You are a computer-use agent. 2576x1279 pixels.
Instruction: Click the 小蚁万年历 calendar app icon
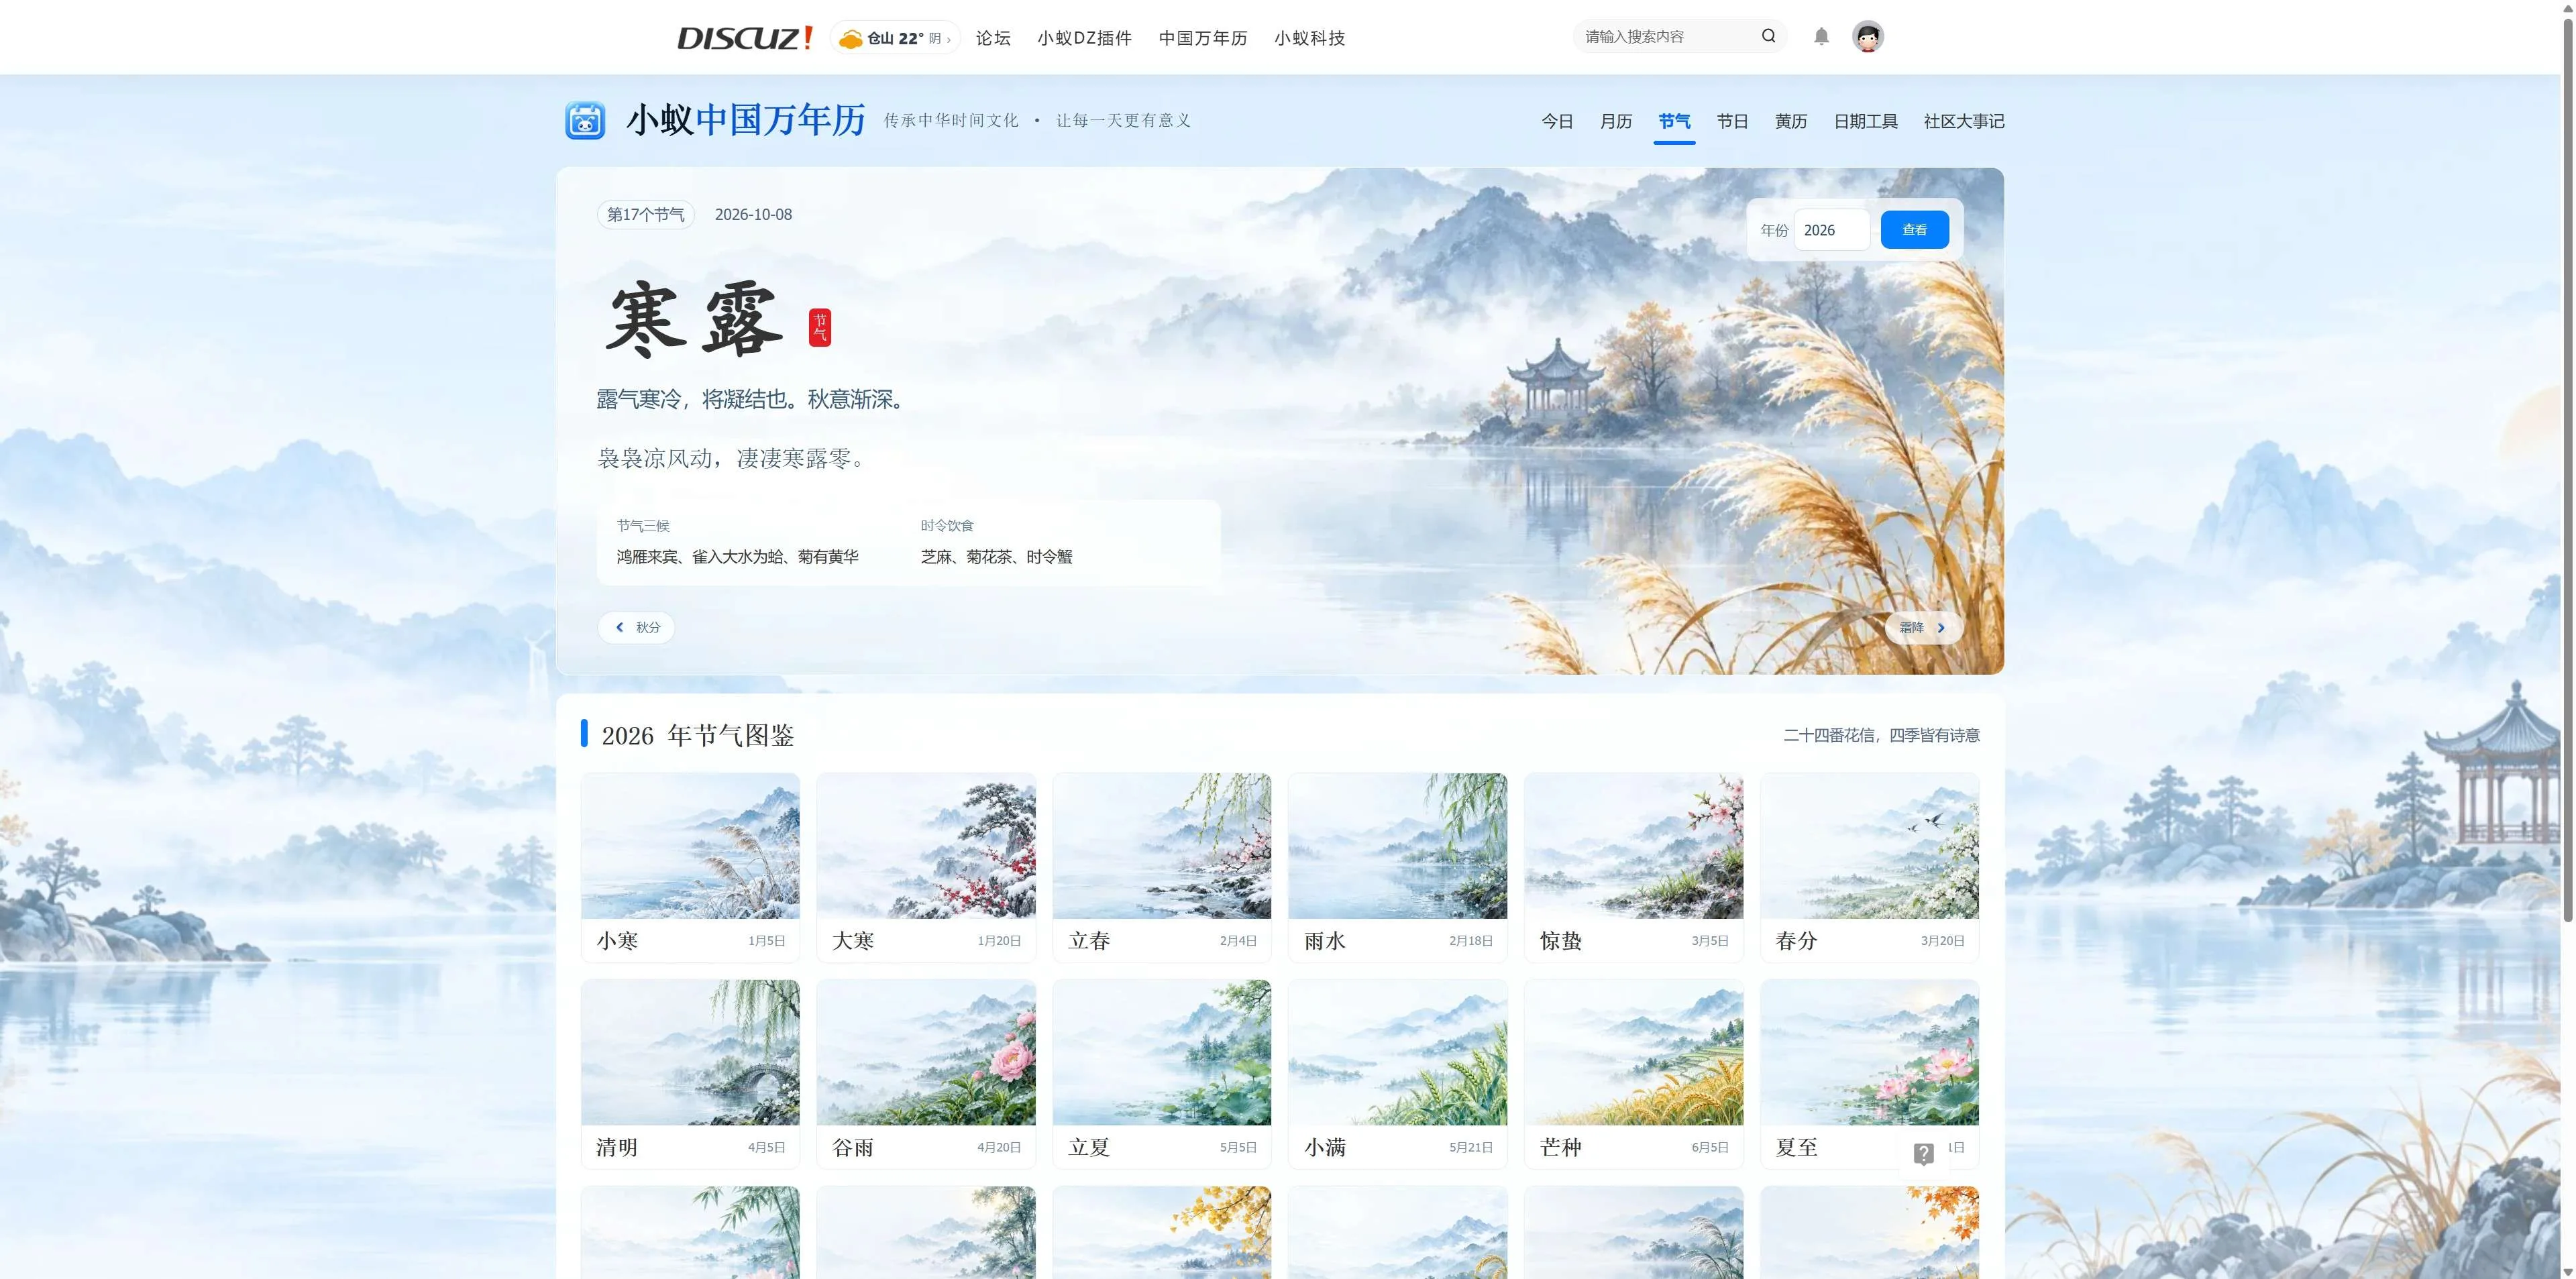click(x=585, y=120)
